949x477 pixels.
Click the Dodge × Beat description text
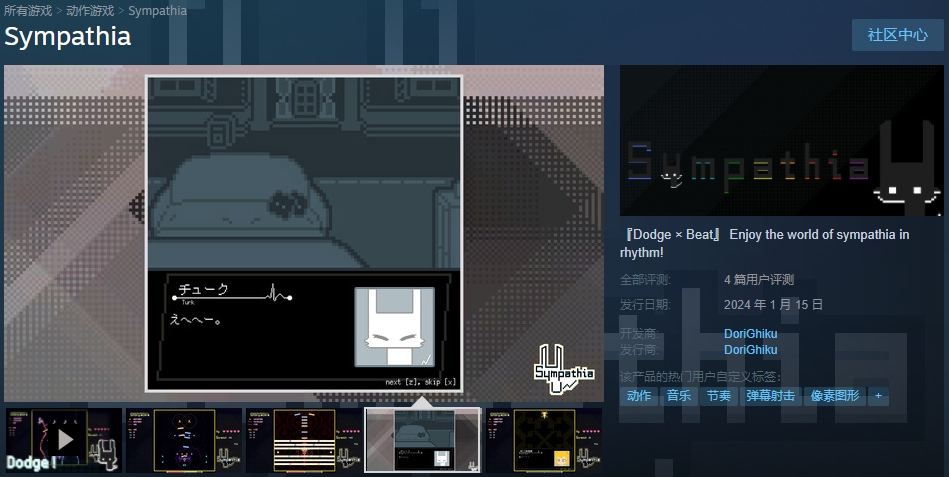coord(764,243)
